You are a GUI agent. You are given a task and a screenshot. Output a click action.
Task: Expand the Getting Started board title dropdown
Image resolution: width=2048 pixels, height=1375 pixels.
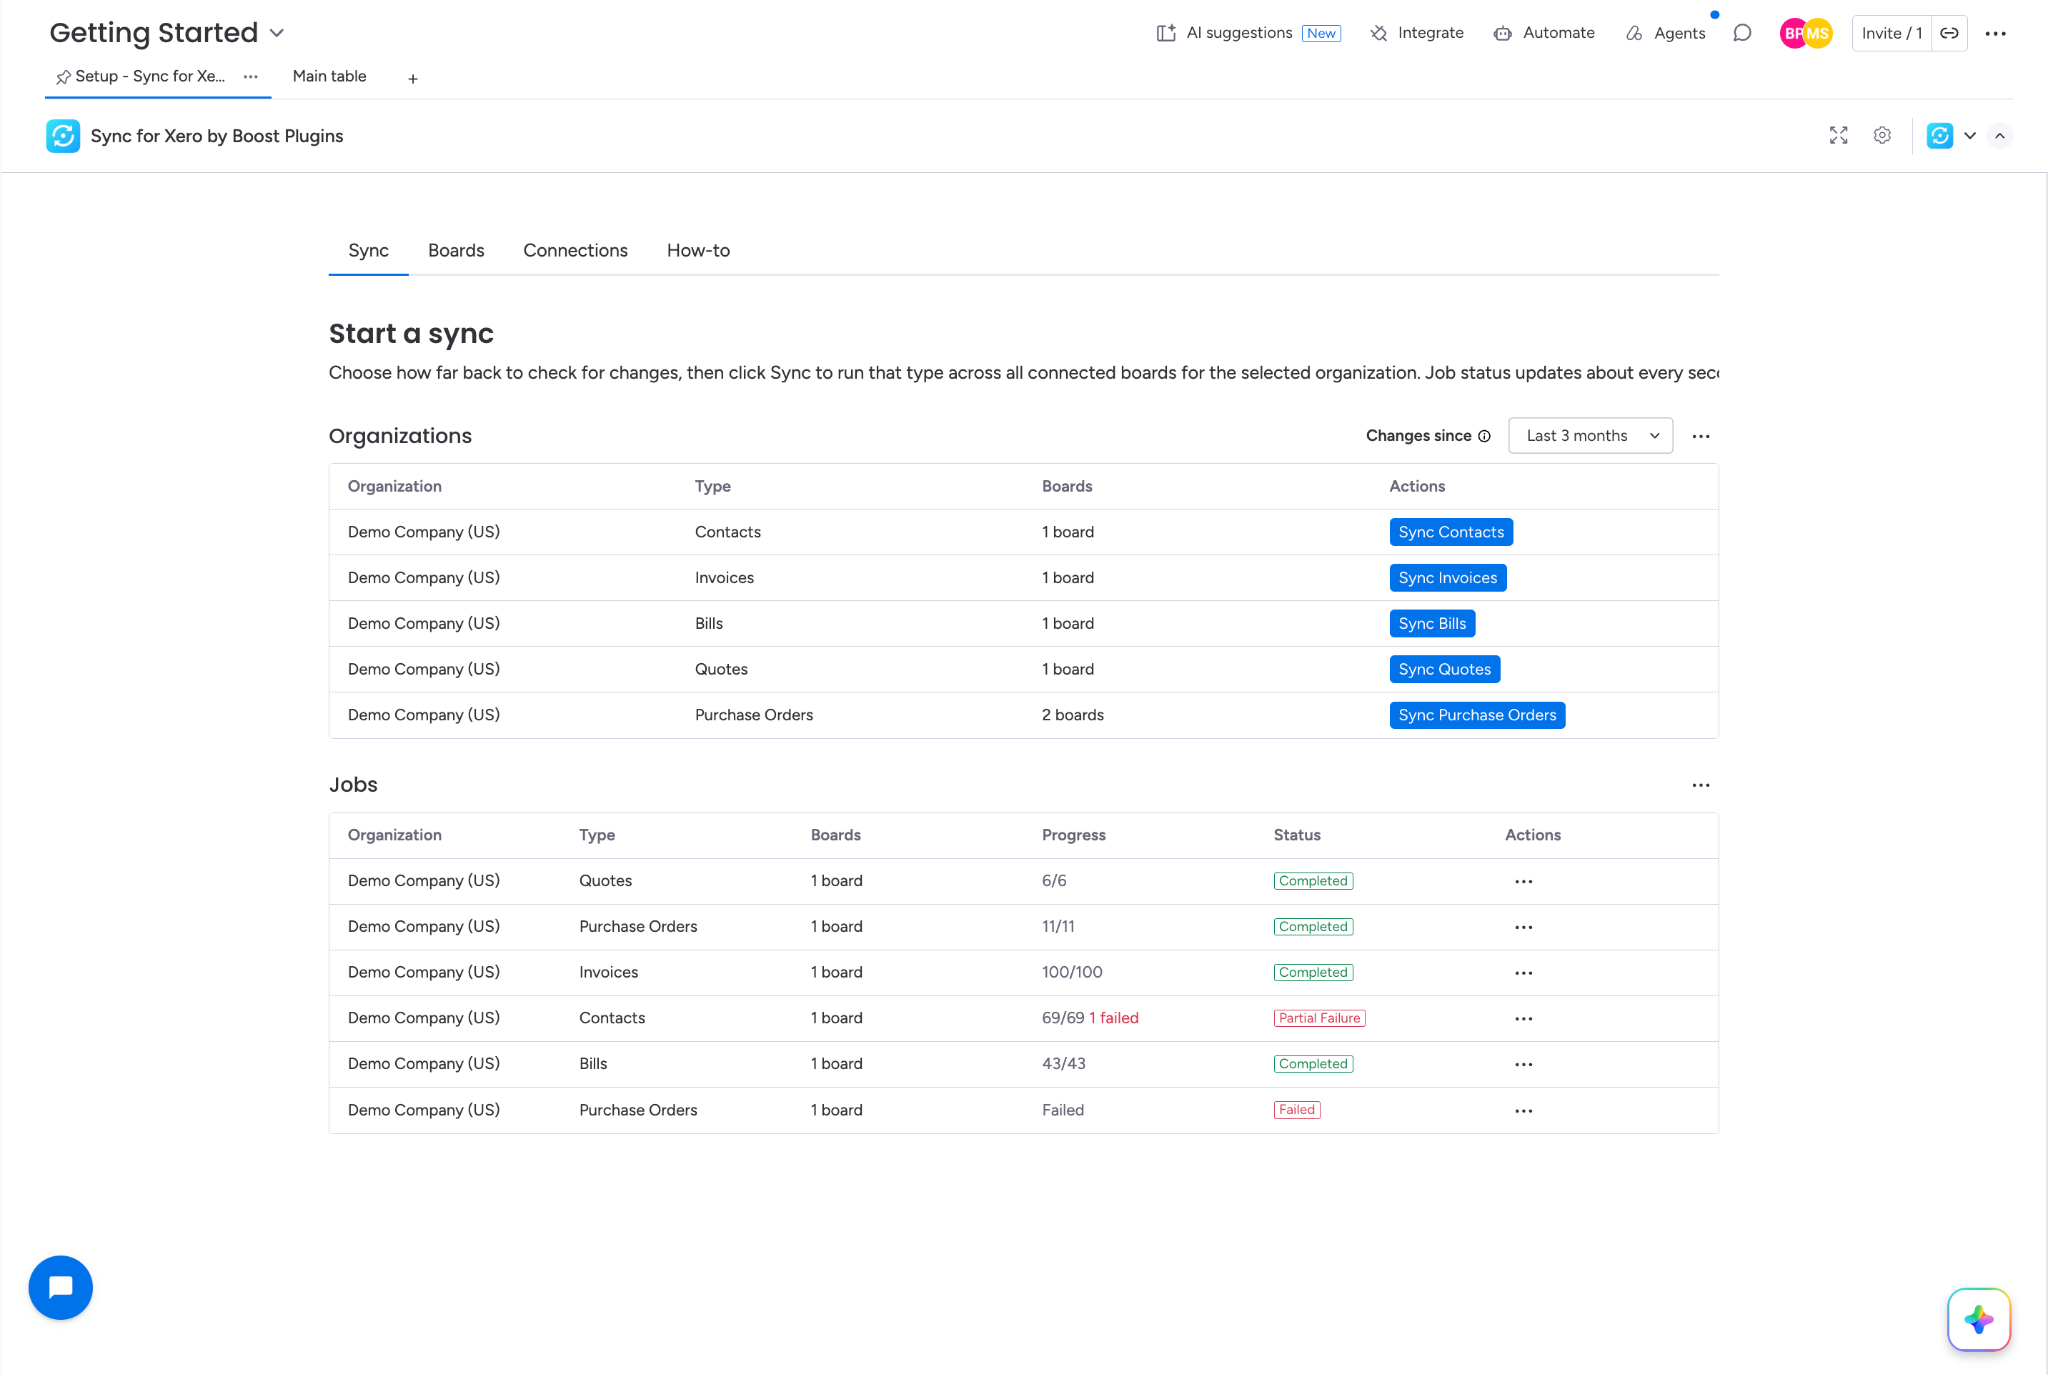pos(277,33)
